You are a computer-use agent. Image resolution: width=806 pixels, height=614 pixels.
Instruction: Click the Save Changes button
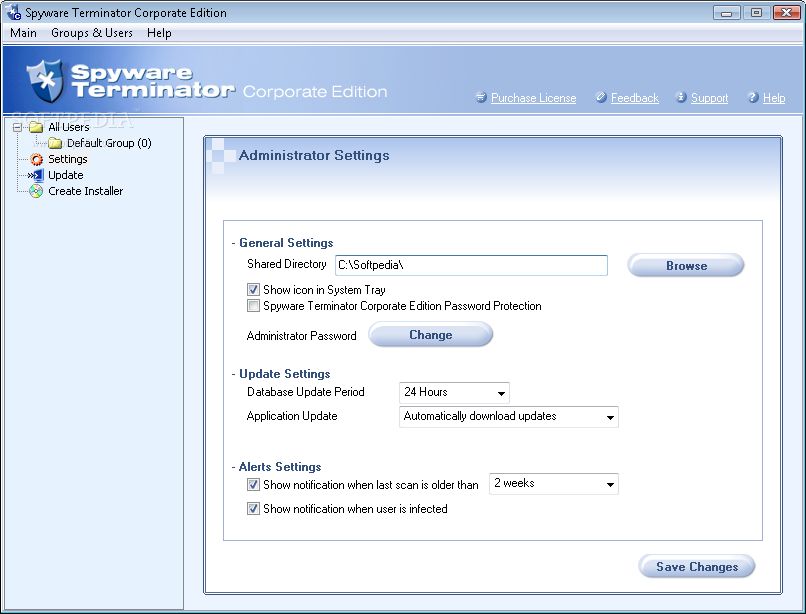tap(697, 567)
